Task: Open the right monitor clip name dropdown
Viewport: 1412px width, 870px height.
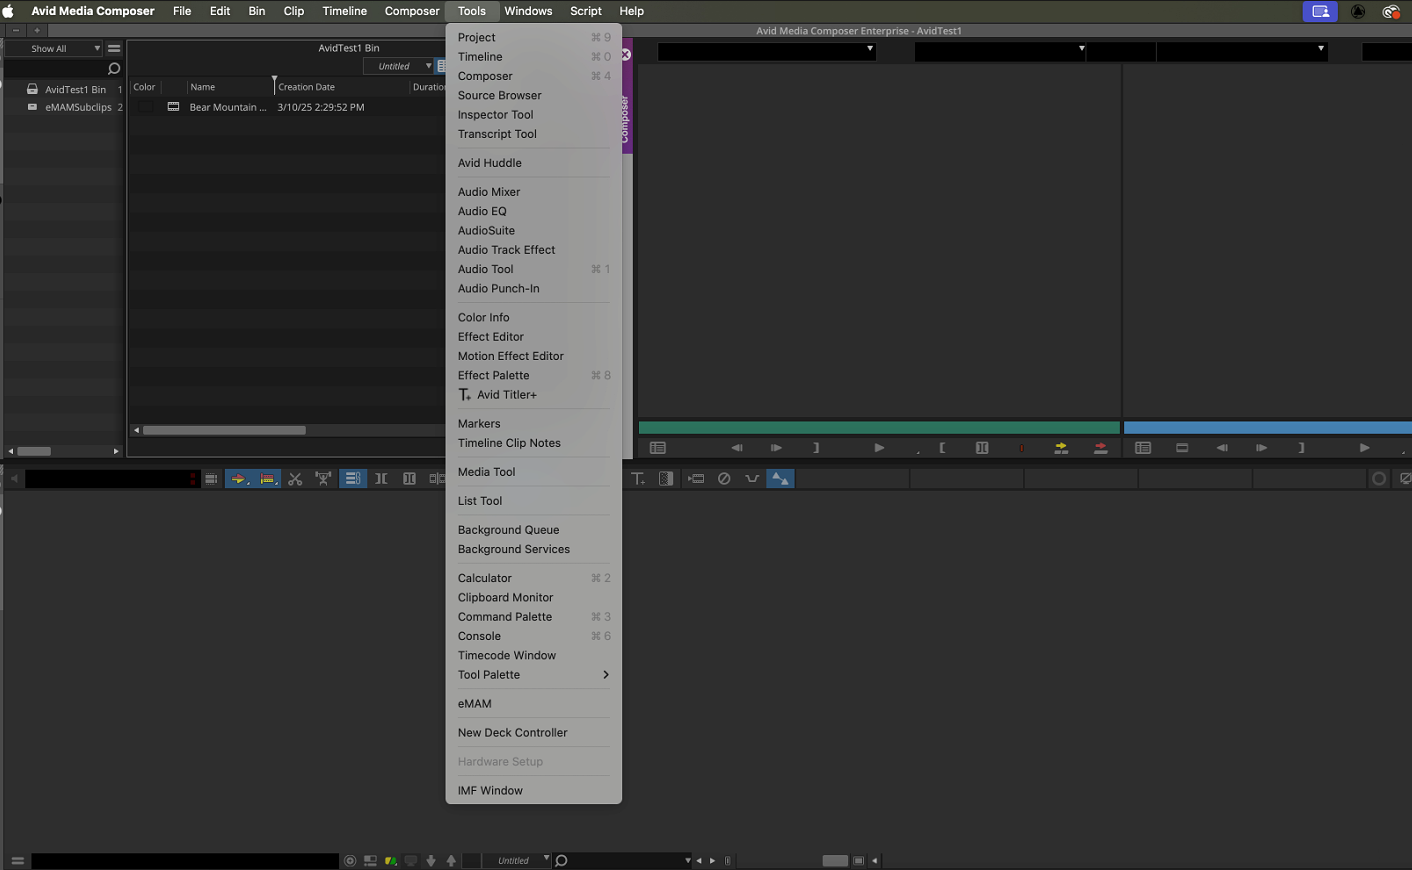Action: coord(1242,50)
